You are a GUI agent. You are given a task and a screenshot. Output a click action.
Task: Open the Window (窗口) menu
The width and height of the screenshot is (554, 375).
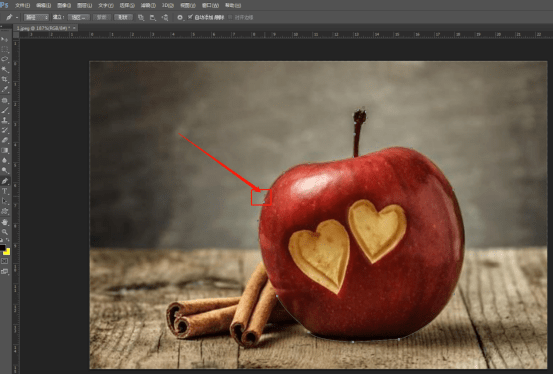pos(210,5)
